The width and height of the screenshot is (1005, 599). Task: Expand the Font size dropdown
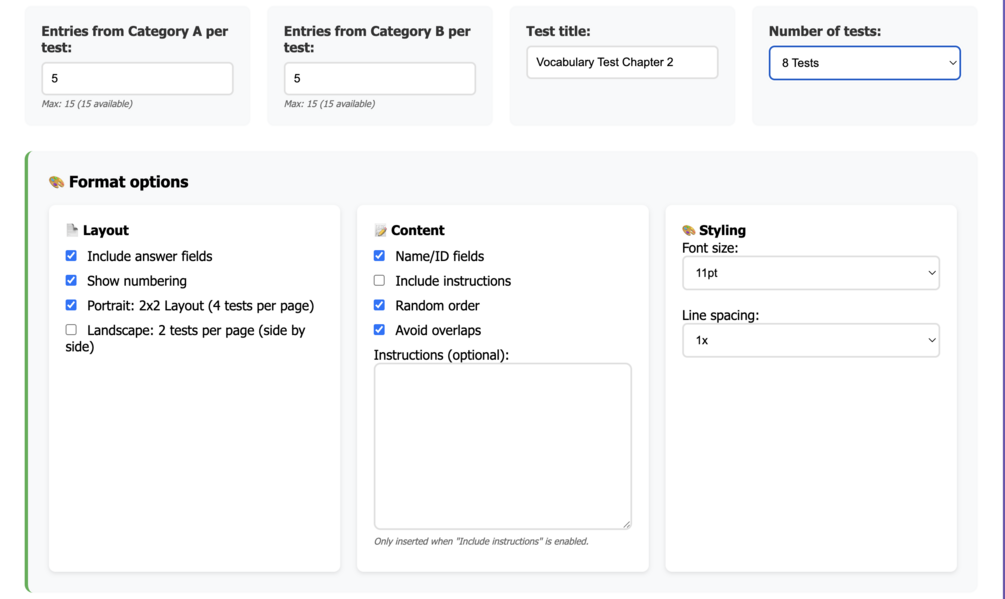[x=810, y=273]
